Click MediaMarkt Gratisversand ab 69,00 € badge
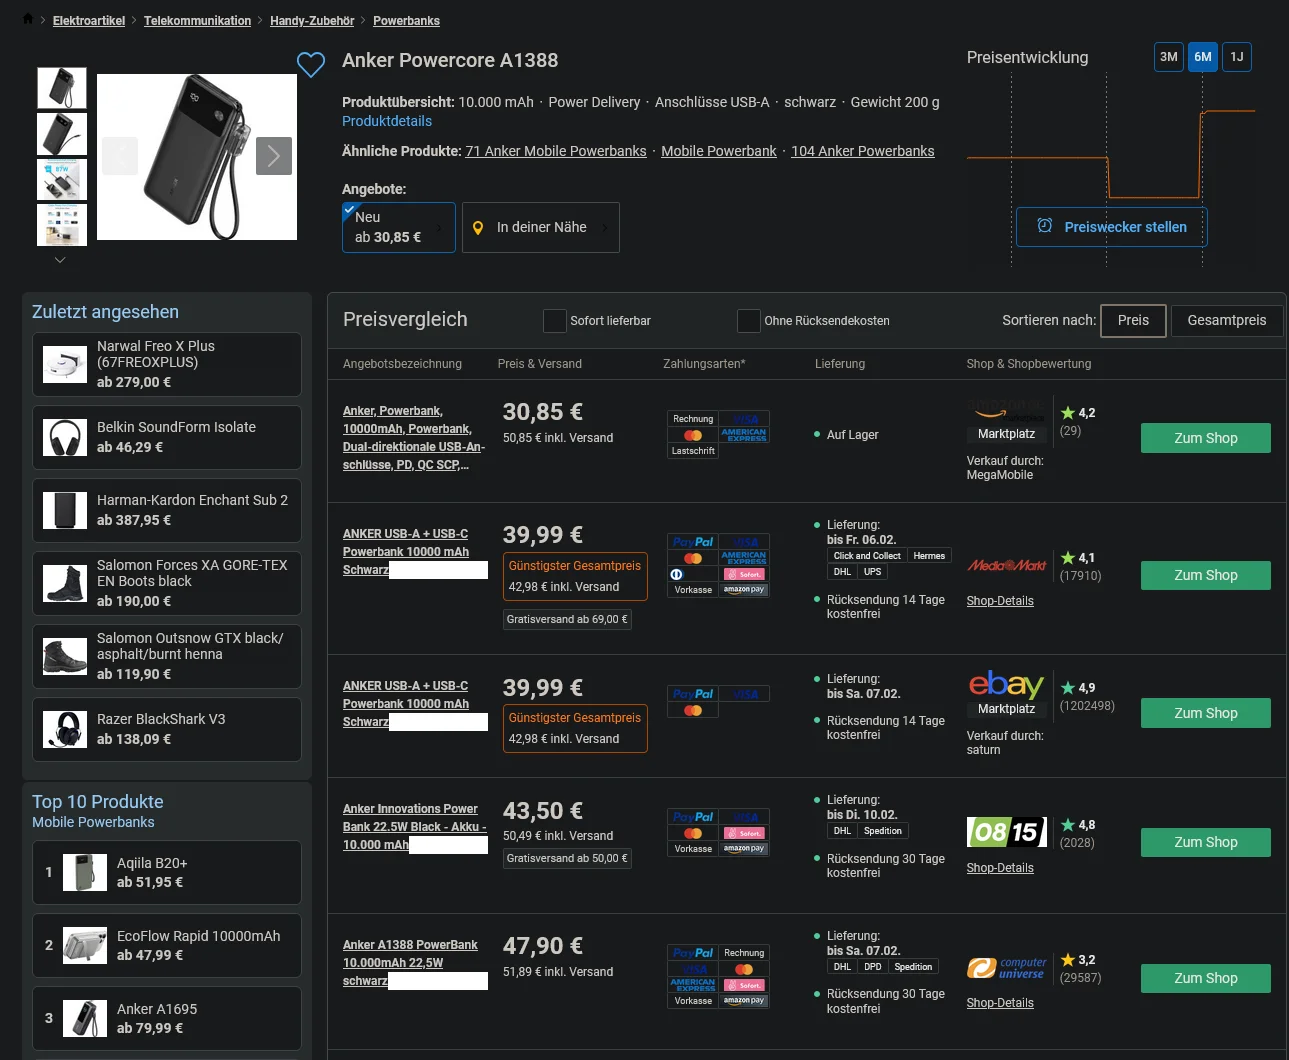 (567, 620)
